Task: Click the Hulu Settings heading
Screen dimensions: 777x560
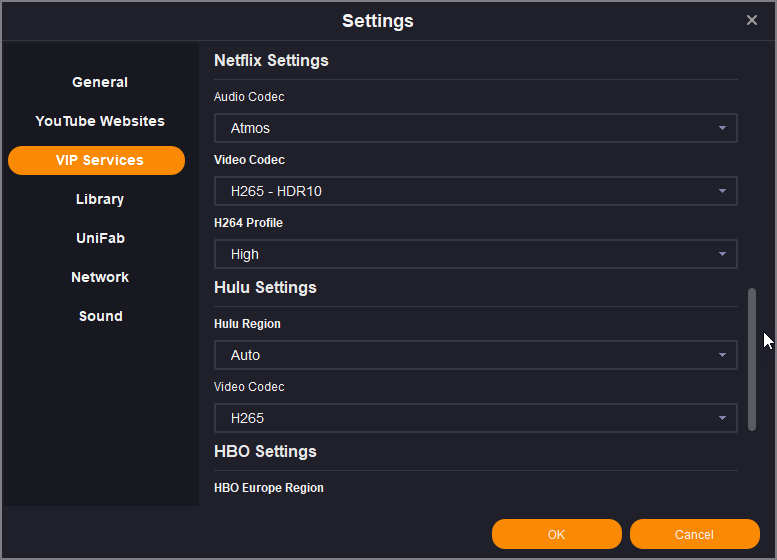Action: click(x=265, y=287)
